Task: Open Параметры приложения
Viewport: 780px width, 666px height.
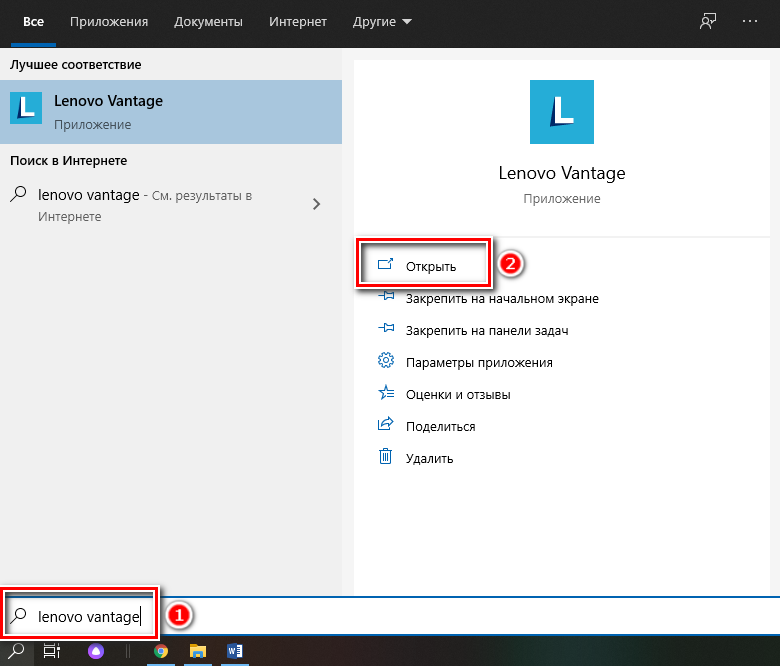Action: pyautogui.click(x=479, y=363)
